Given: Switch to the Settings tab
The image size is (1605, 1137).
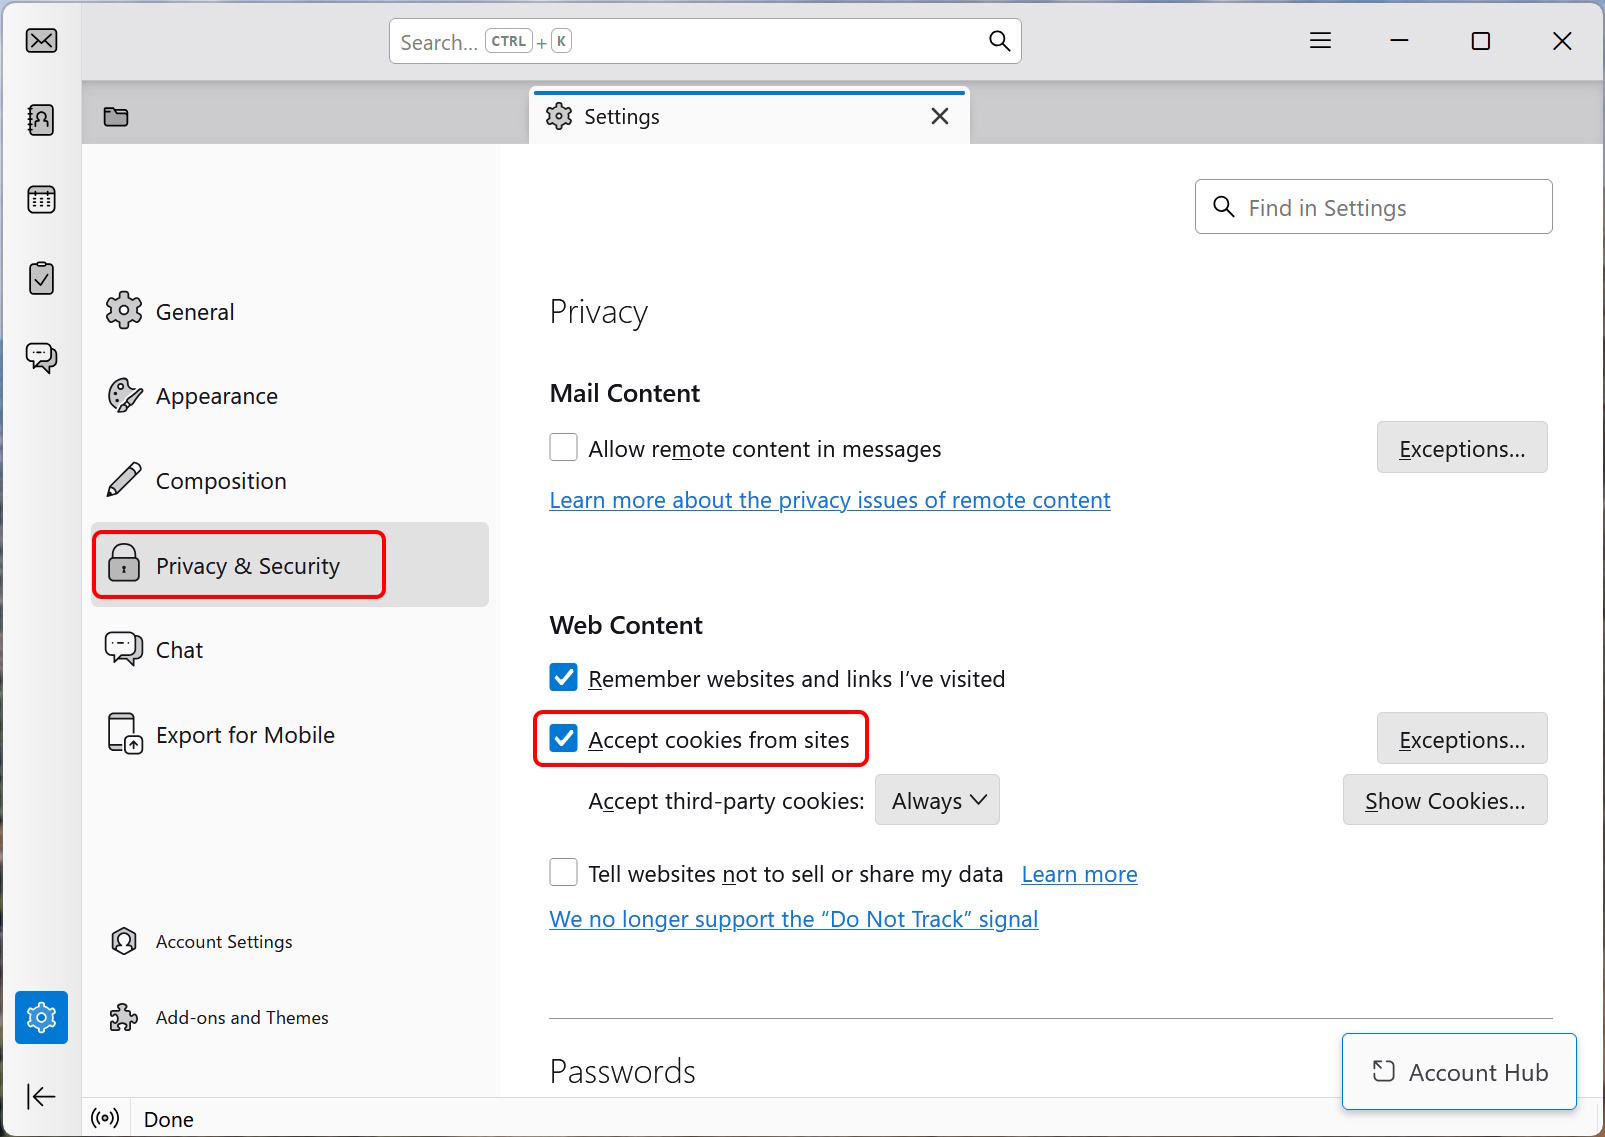Looking at the screenshot, I should 749,117.
